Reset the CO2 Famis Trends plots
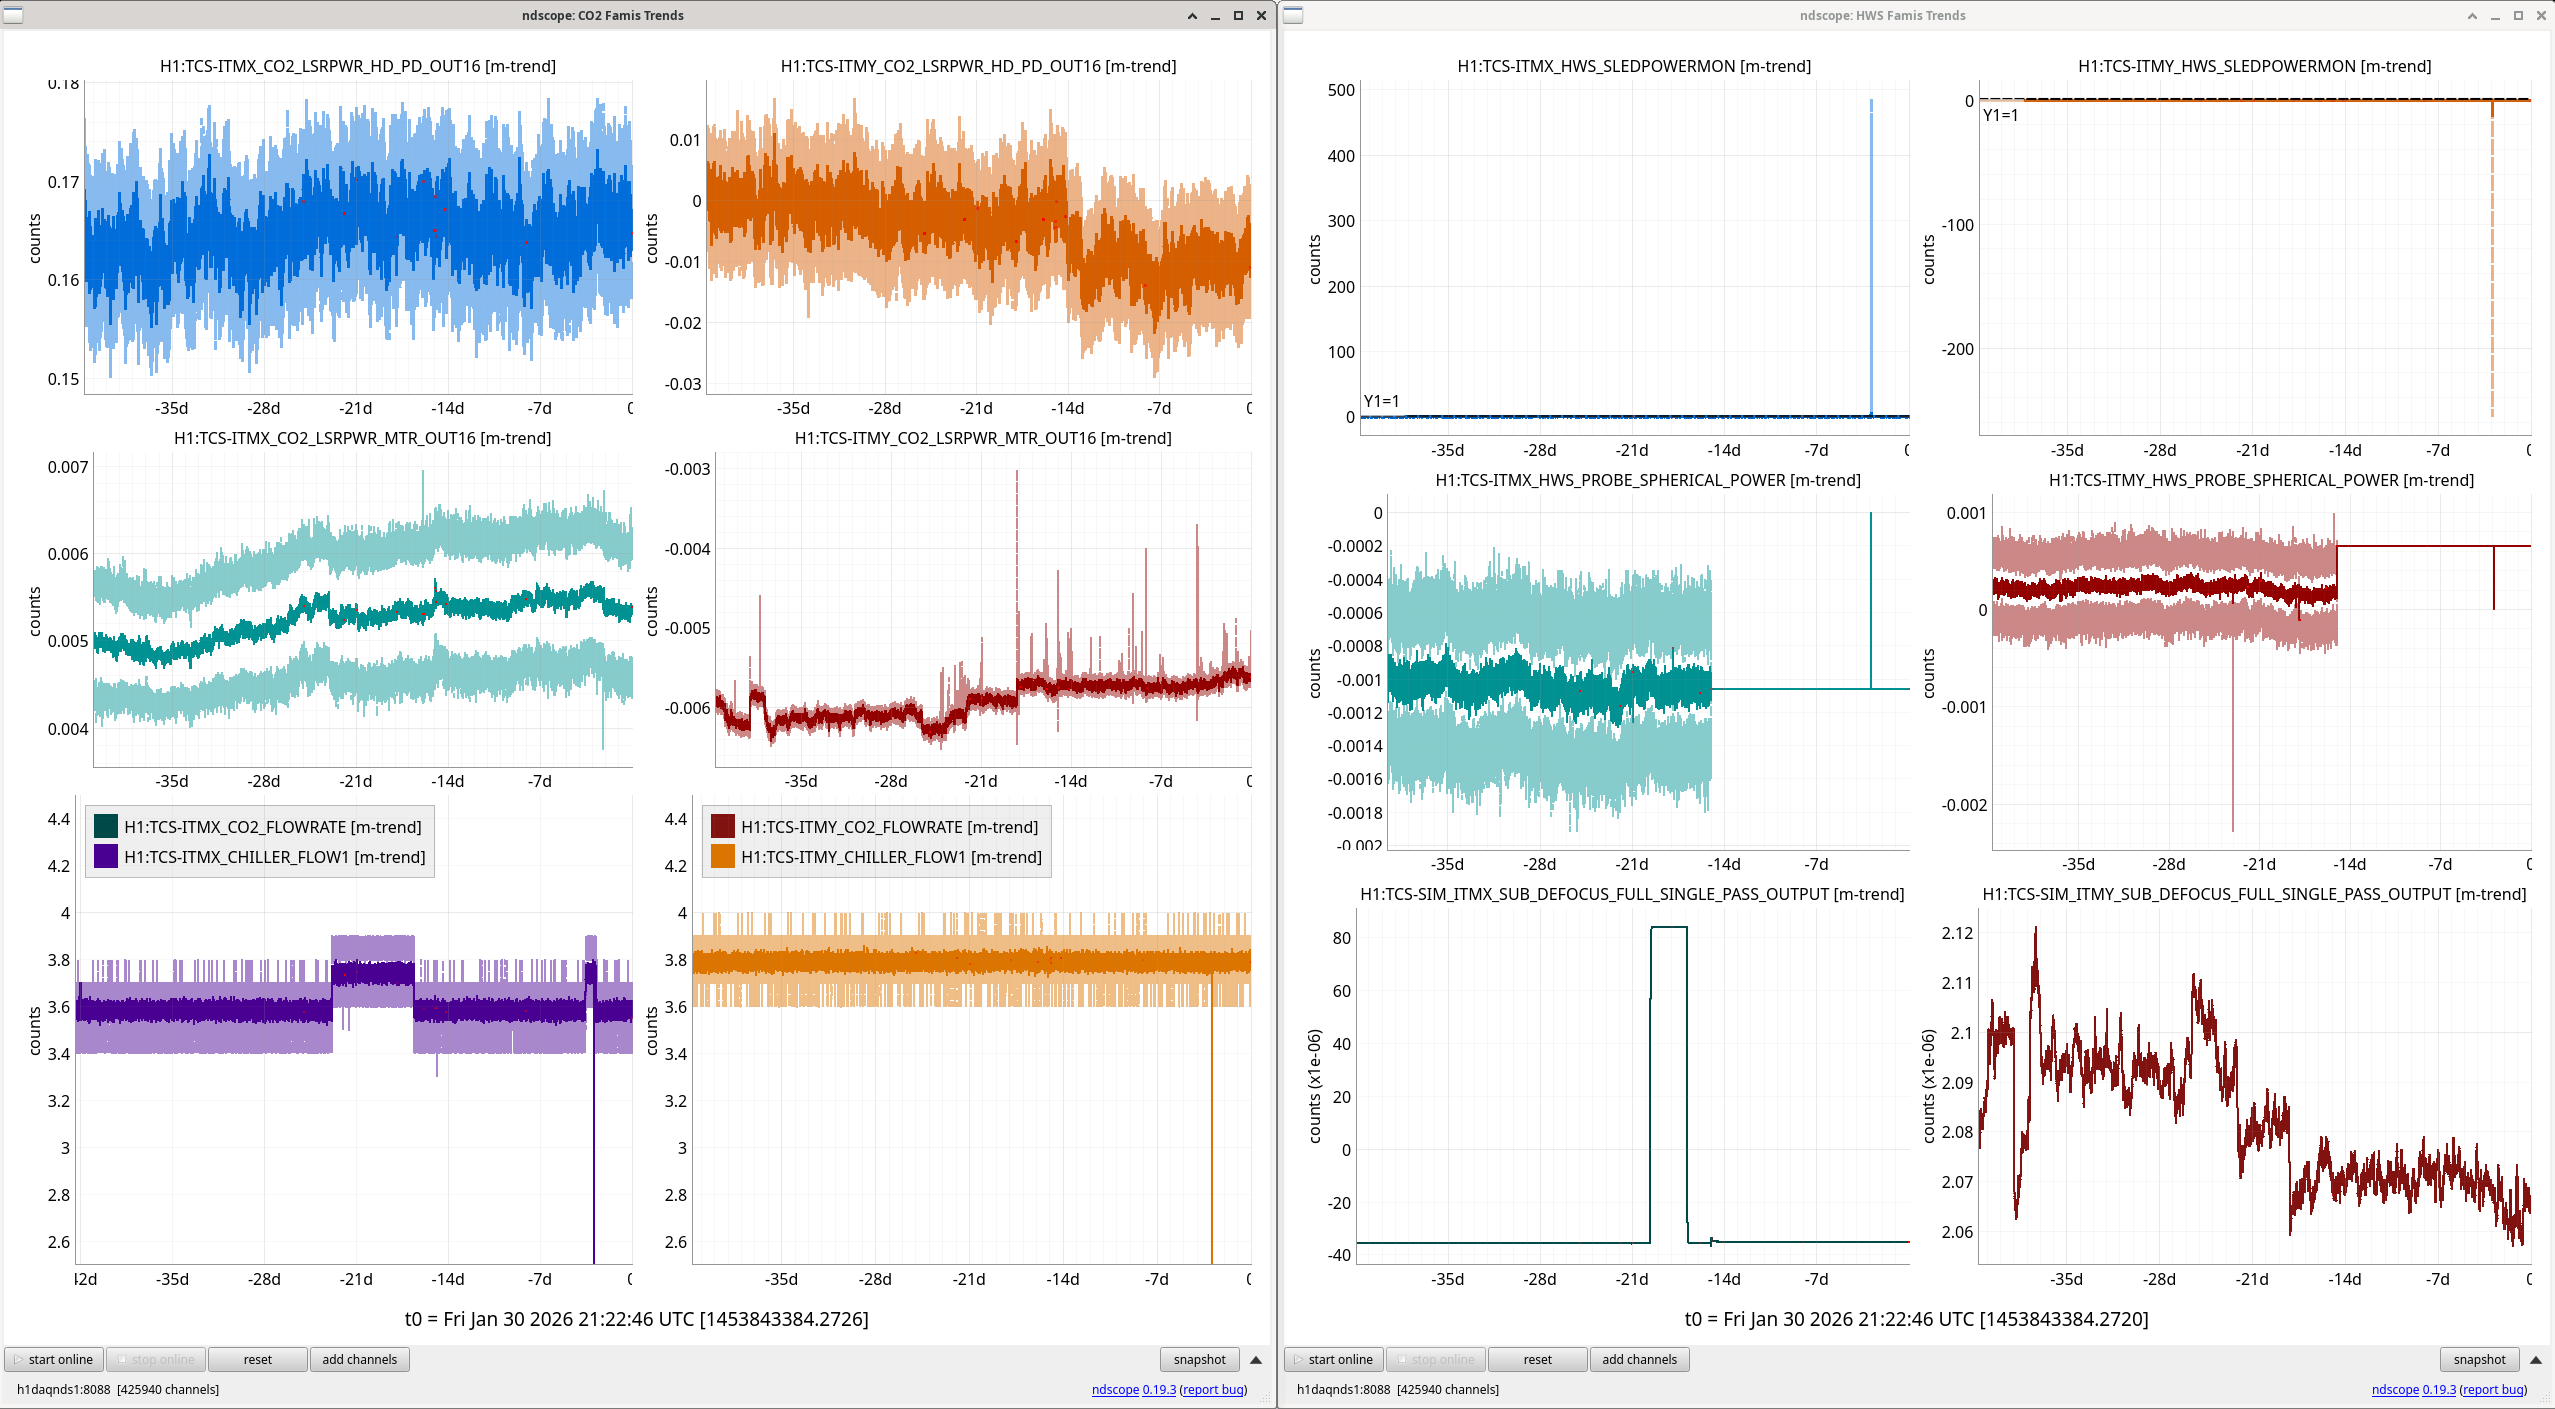The height and width of the screenshot is (1409, 2555). click(x=258, y=1359)
